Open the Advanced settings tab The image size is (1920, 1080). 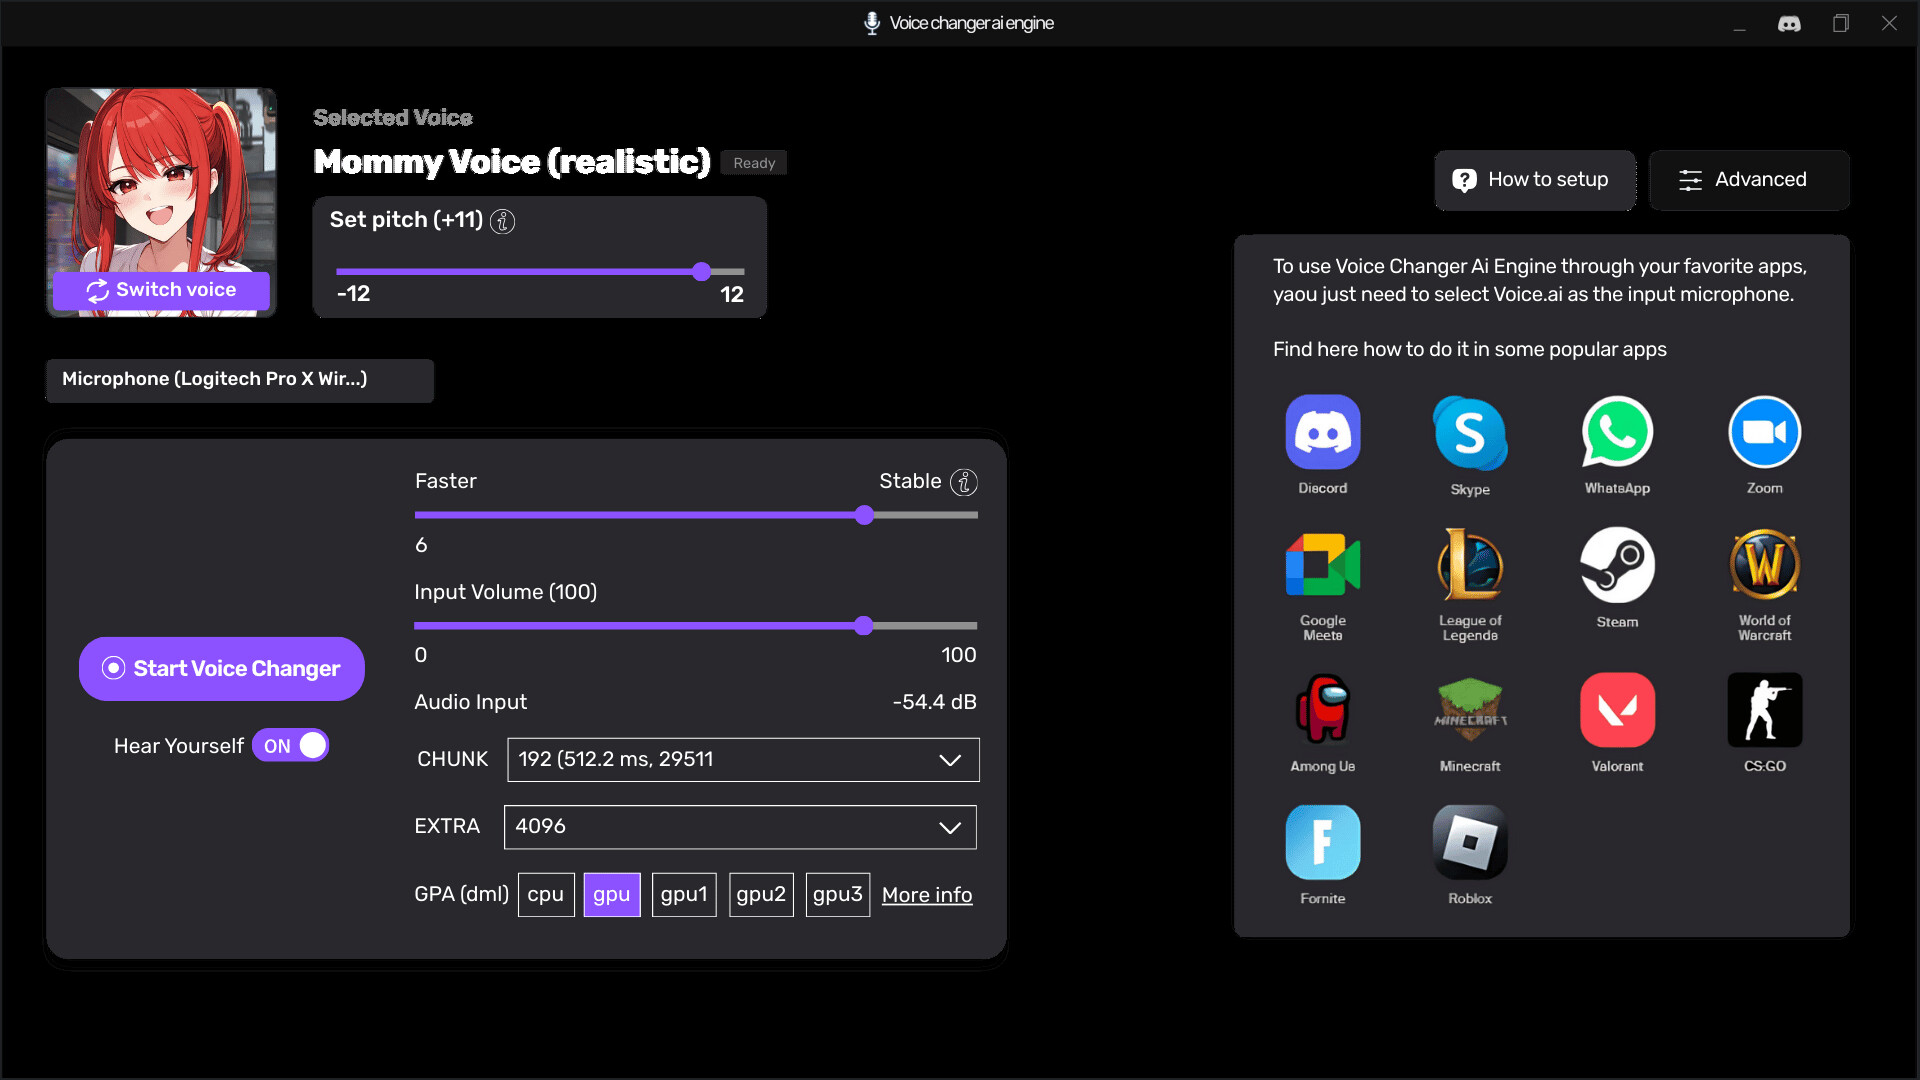pyautogui.click(x=1748, y=180)
